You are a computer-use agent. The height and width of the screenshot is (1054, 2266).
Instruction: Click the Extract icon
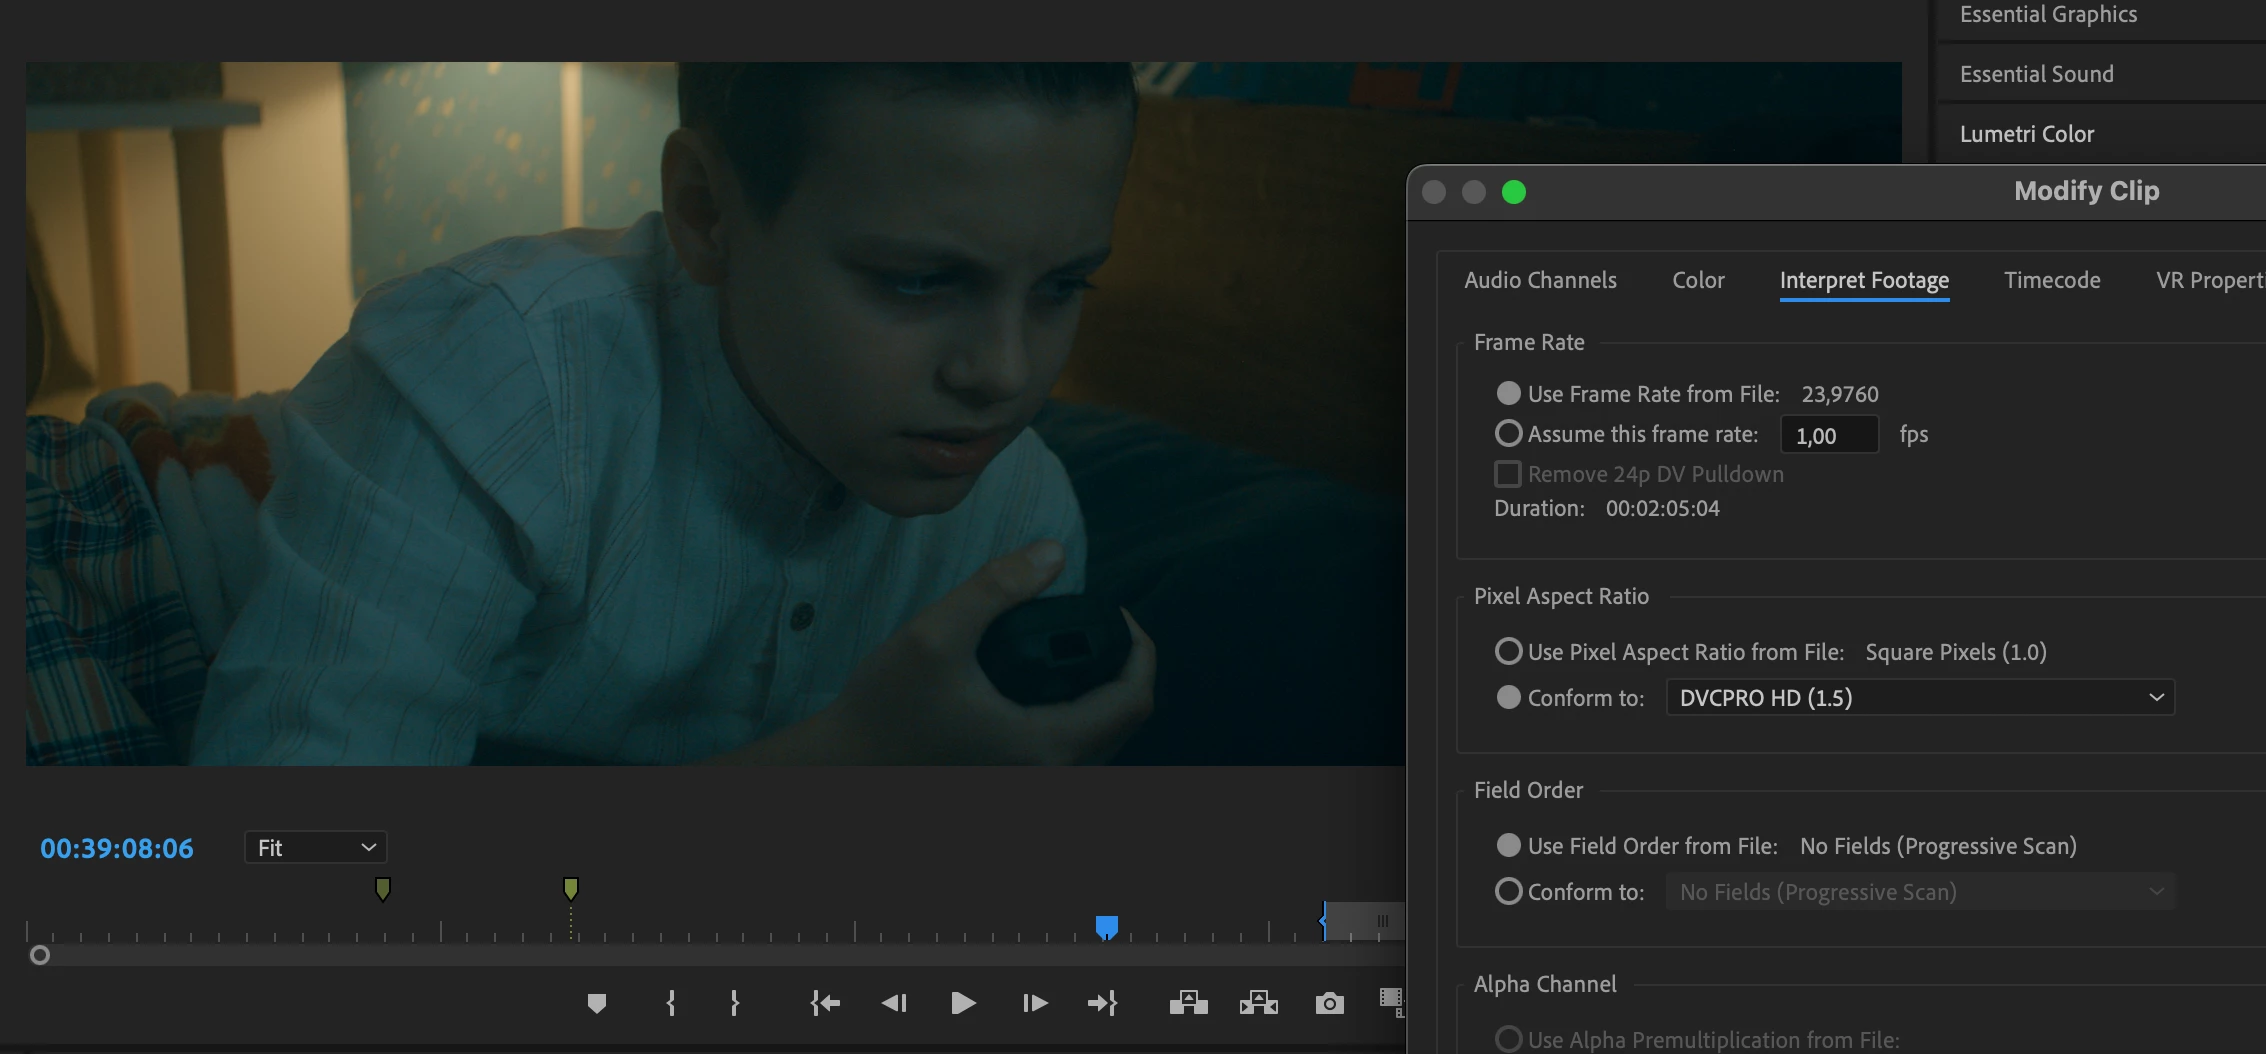(x=1259, y=1003)
